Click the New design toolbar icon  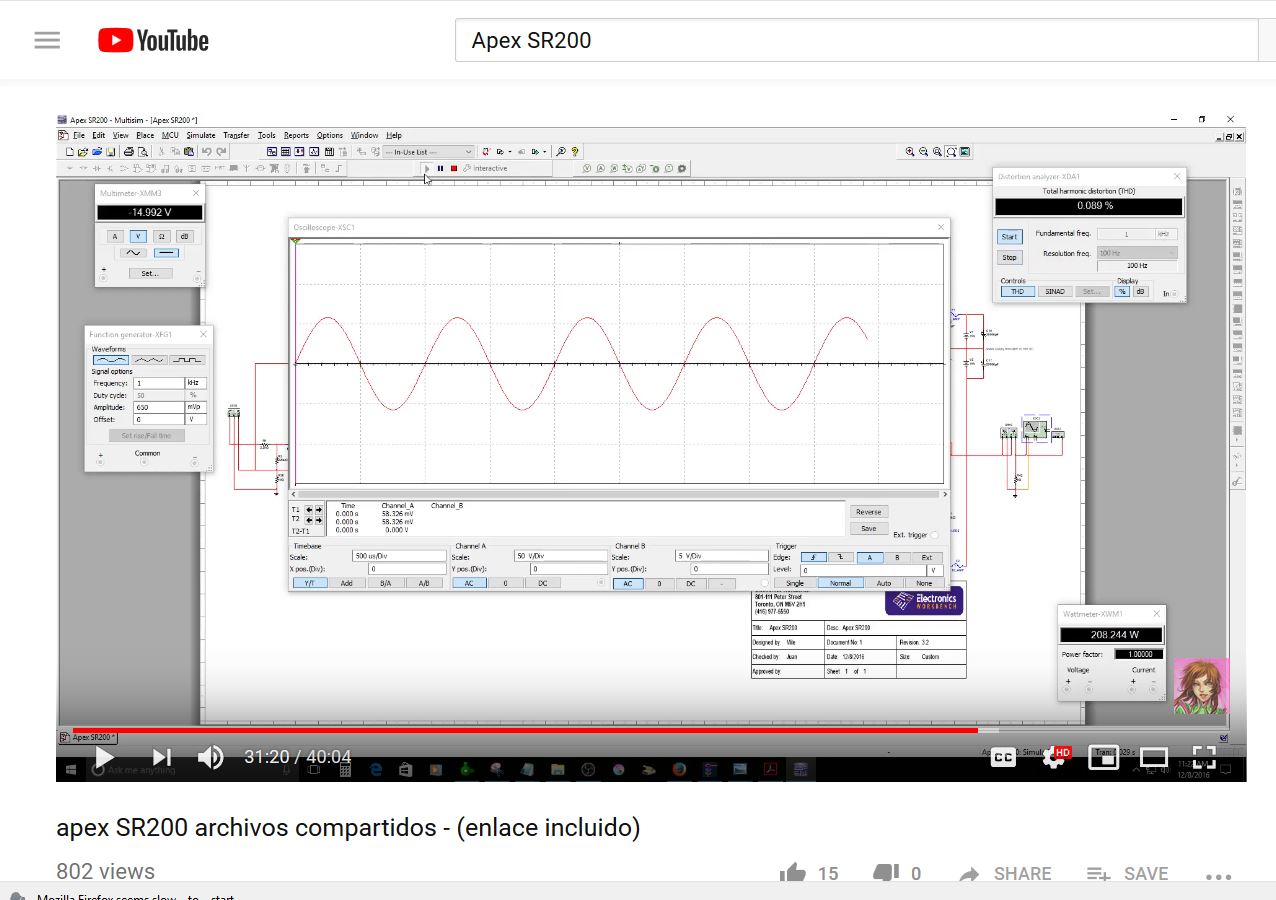pyautogui.click(x=69, y=152)
